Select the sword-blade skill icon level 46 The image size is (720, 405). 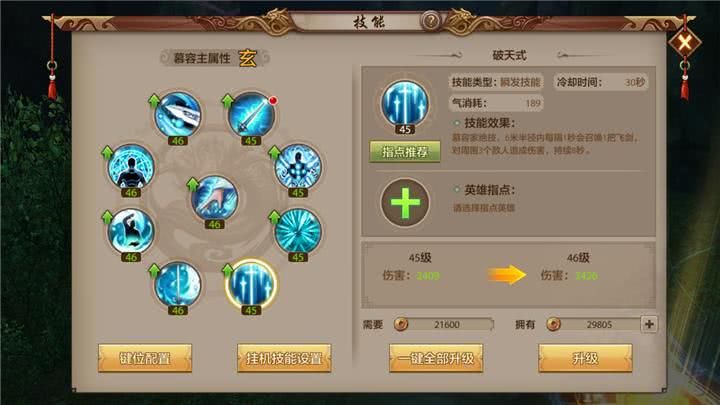178,115
